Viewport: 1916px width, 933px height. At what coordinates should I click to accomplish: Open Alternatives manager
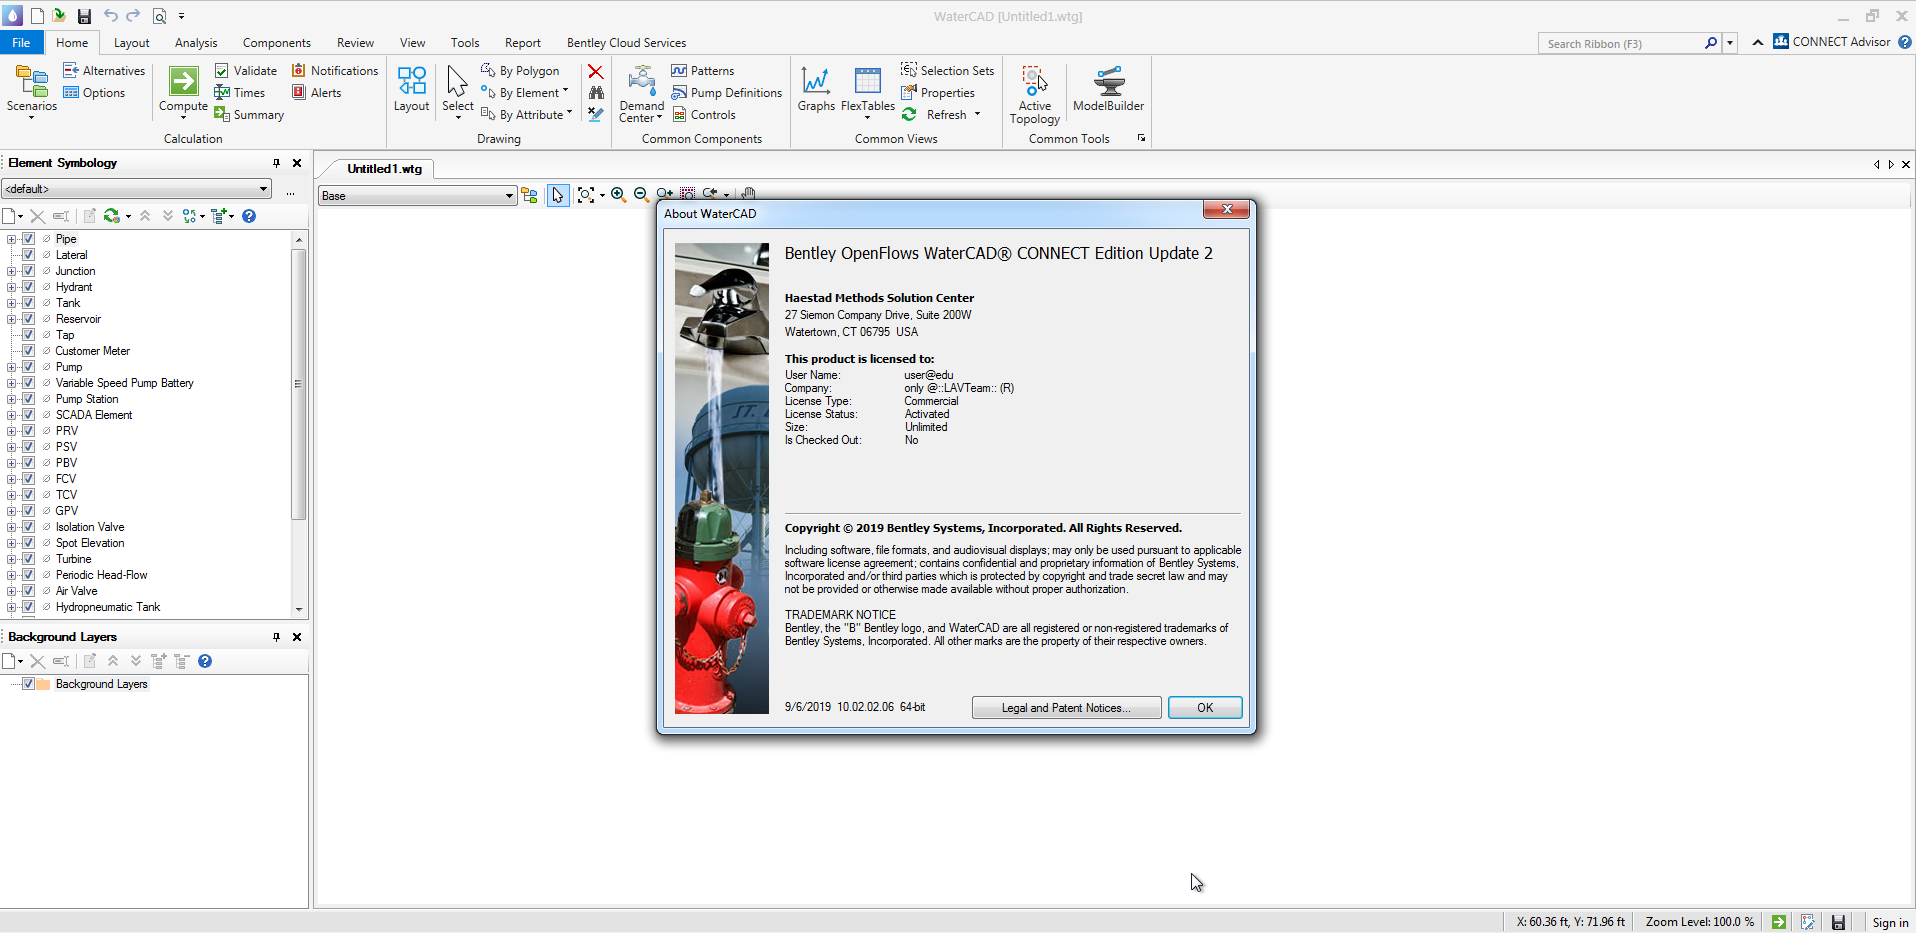(x=104, y=71)
